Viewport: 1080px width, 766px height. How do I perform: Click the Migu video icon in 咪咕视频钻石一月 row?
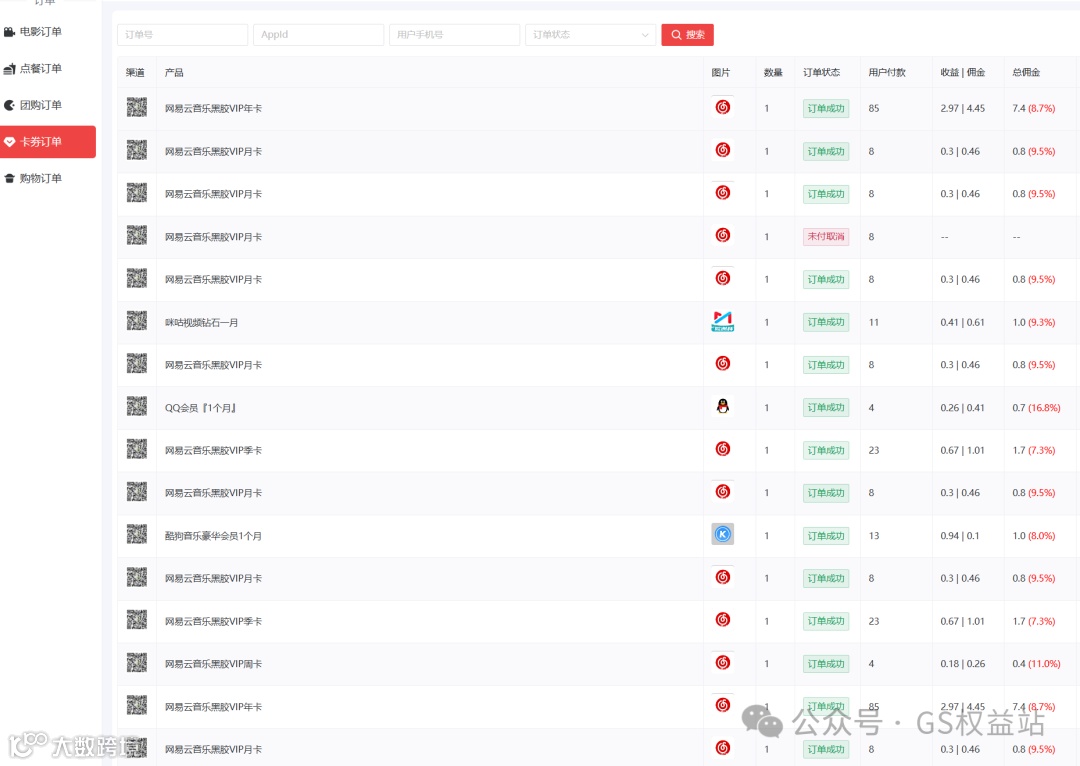click(x=723, y=321)
